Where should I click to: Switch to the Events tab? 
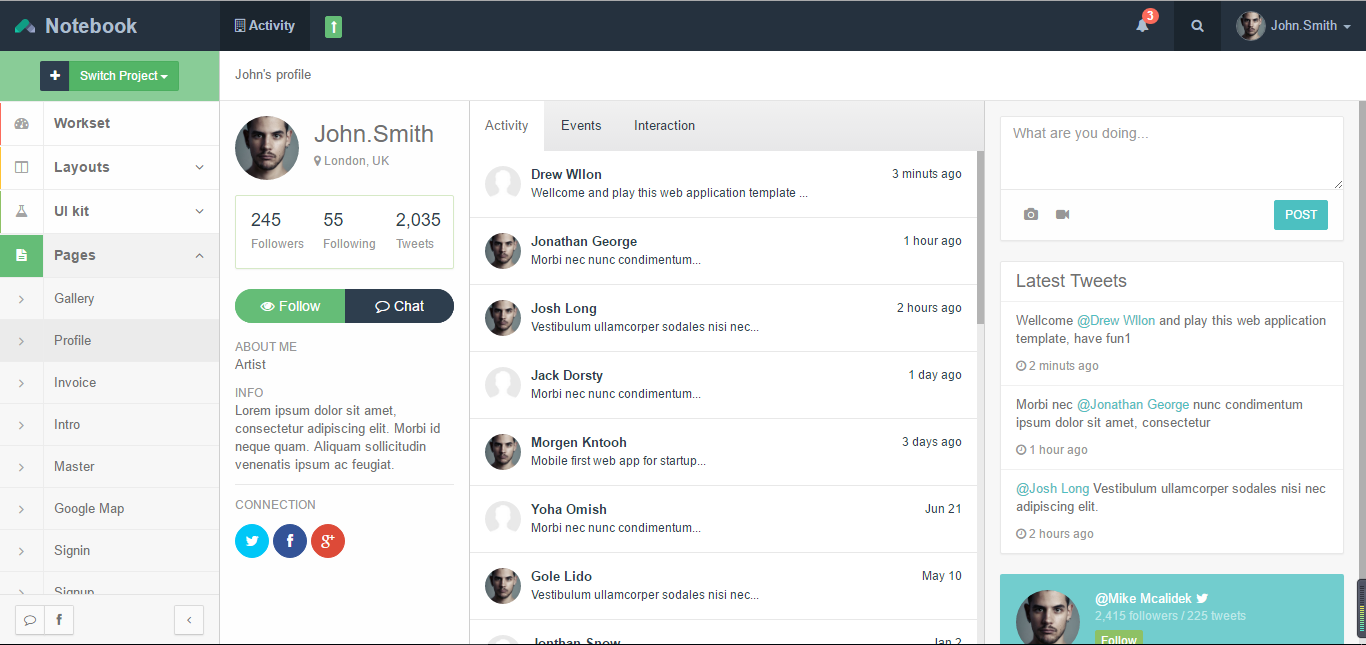pyautogui.click(x=581, y=126)
